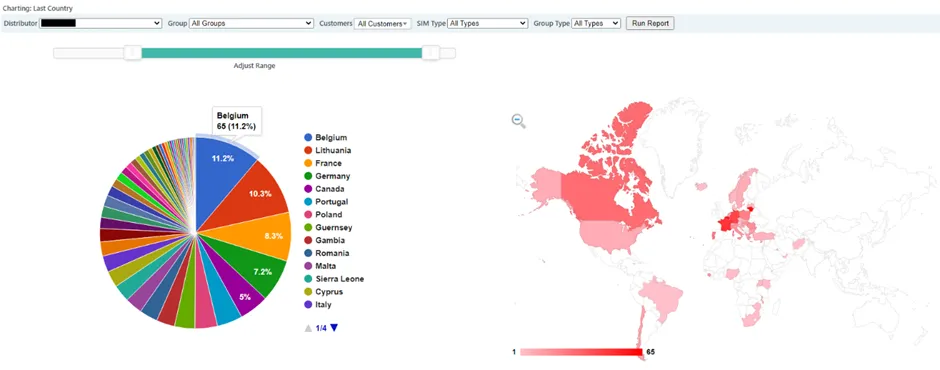Expand the All Customers selector
The height and width of the screenshot is (370, 940).
point(382,23)
